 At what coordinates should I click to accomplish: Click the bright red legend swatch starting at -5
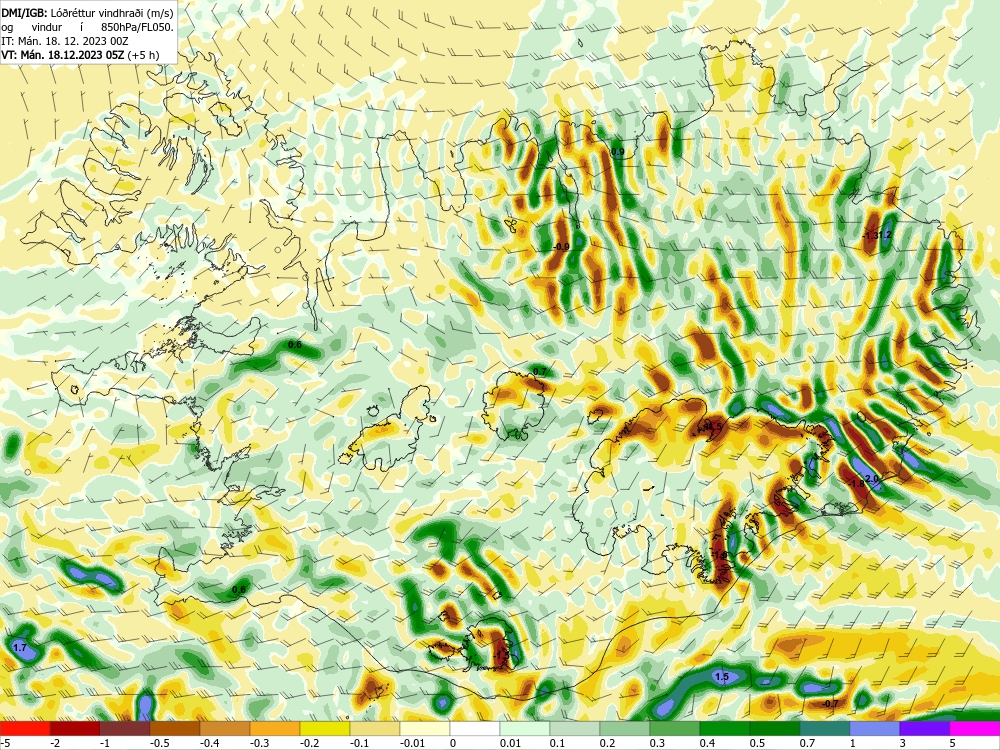click(x=25, y=729)
